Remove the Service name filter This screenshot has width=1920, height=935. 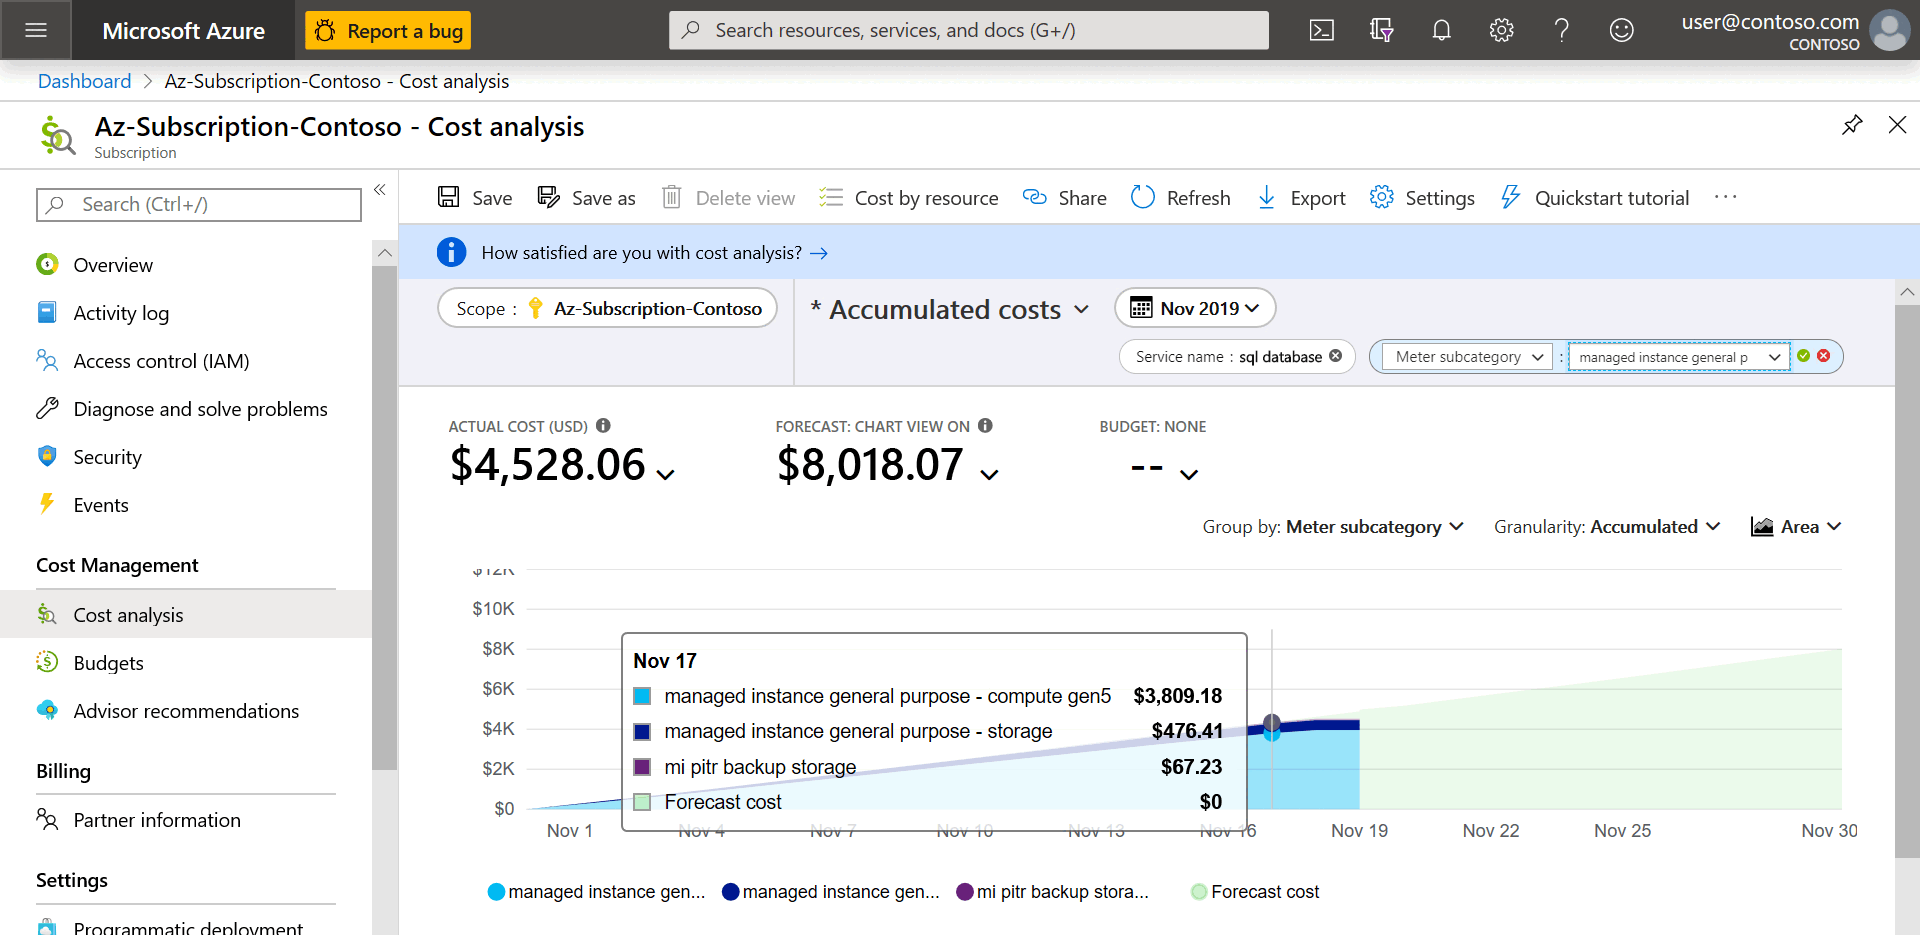coord(1335,356)
